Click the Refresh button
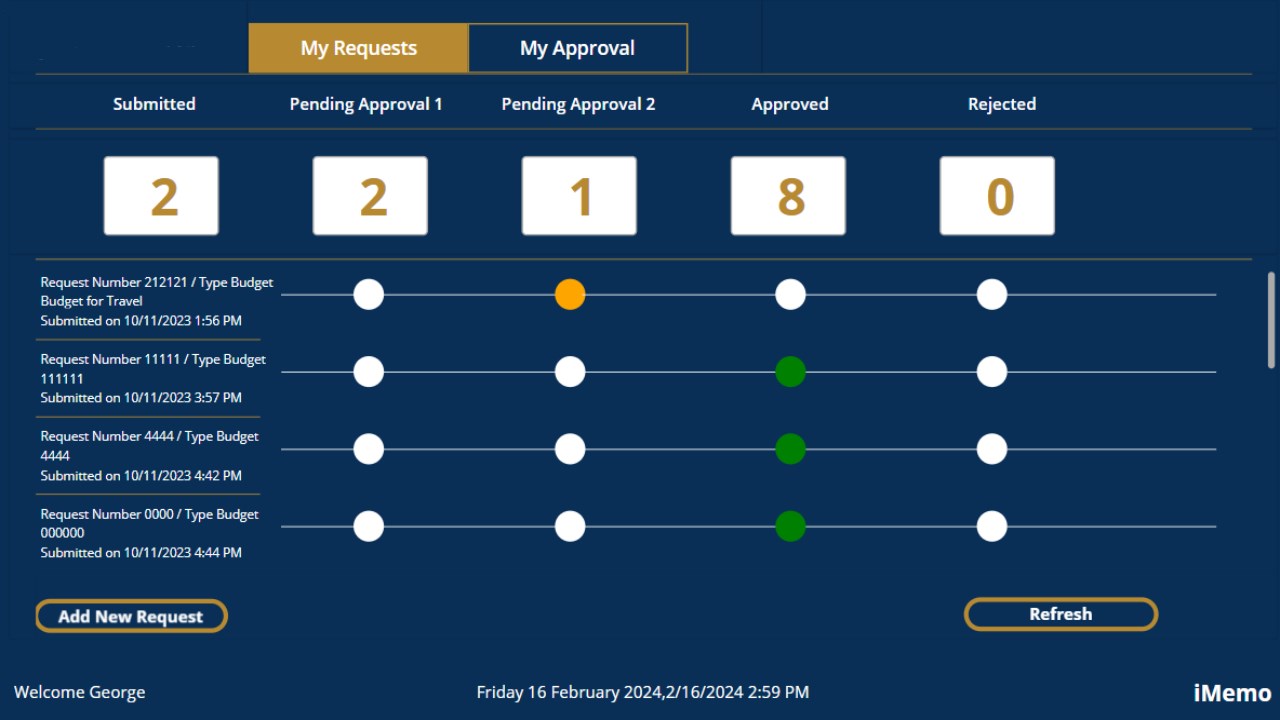 coord(1061,614)
